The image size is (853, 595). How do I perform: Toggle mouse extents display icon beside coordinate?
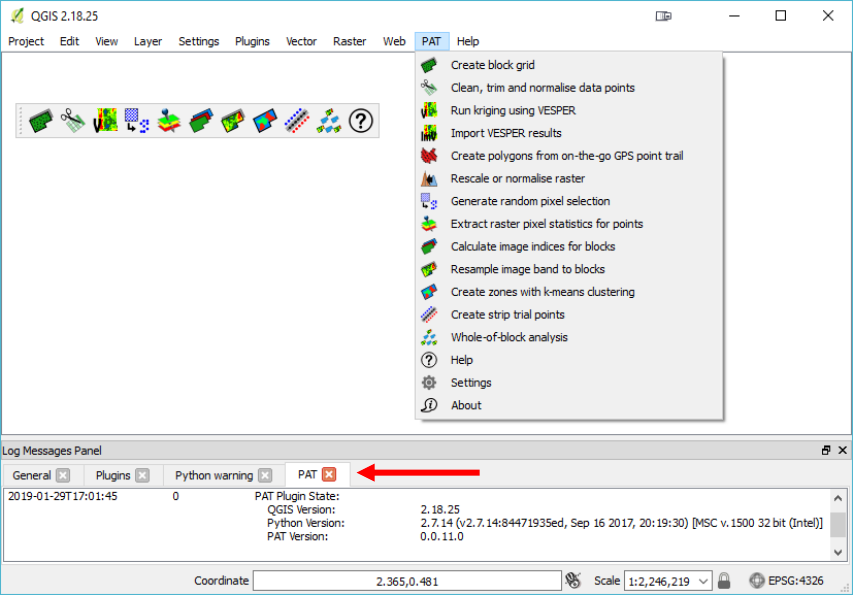[x=573, y=581]
